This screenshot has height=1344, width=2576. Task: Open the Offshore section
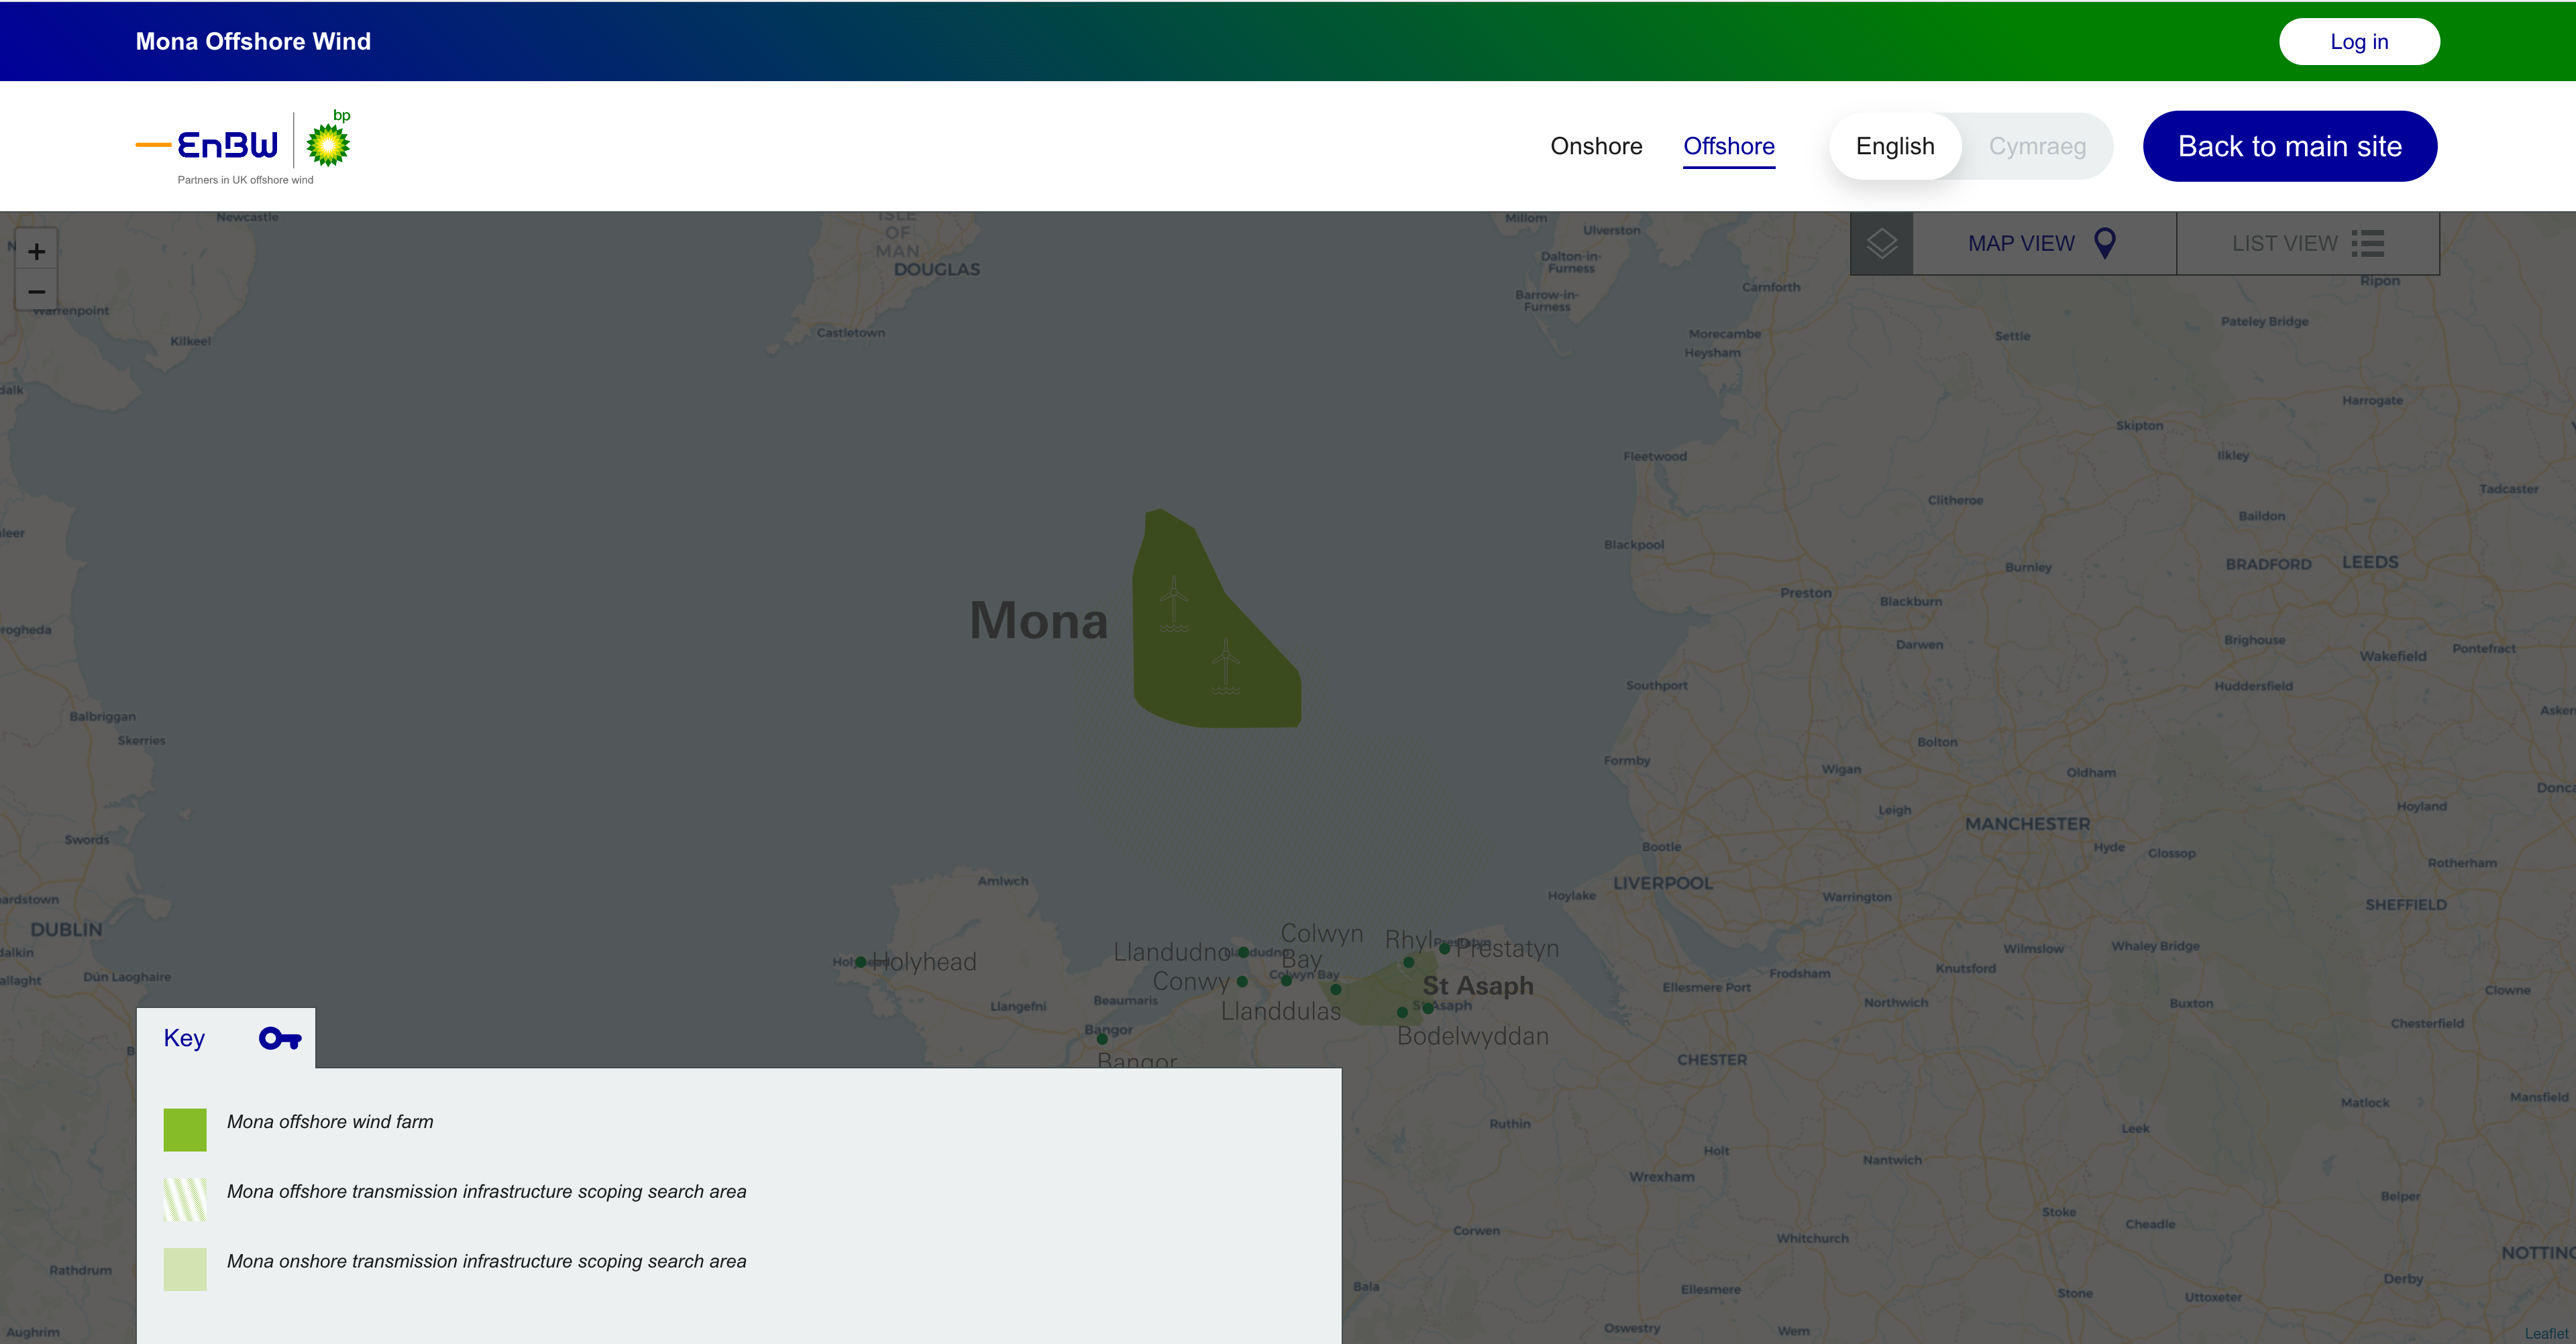[x=1729, y=146]
